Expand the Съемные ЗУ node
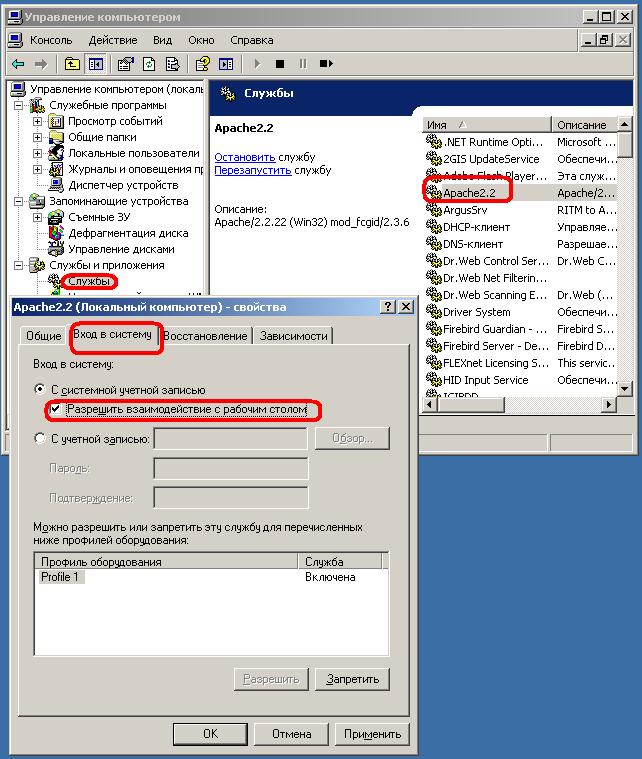Viewport: 642px width, 759px height. pos(37,217)
